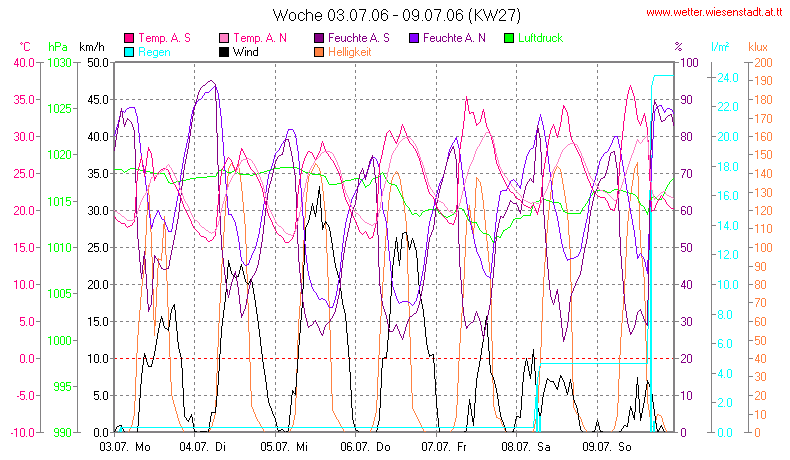Click the chart title Woche 03.07.06 - 09.07.06

397,15
